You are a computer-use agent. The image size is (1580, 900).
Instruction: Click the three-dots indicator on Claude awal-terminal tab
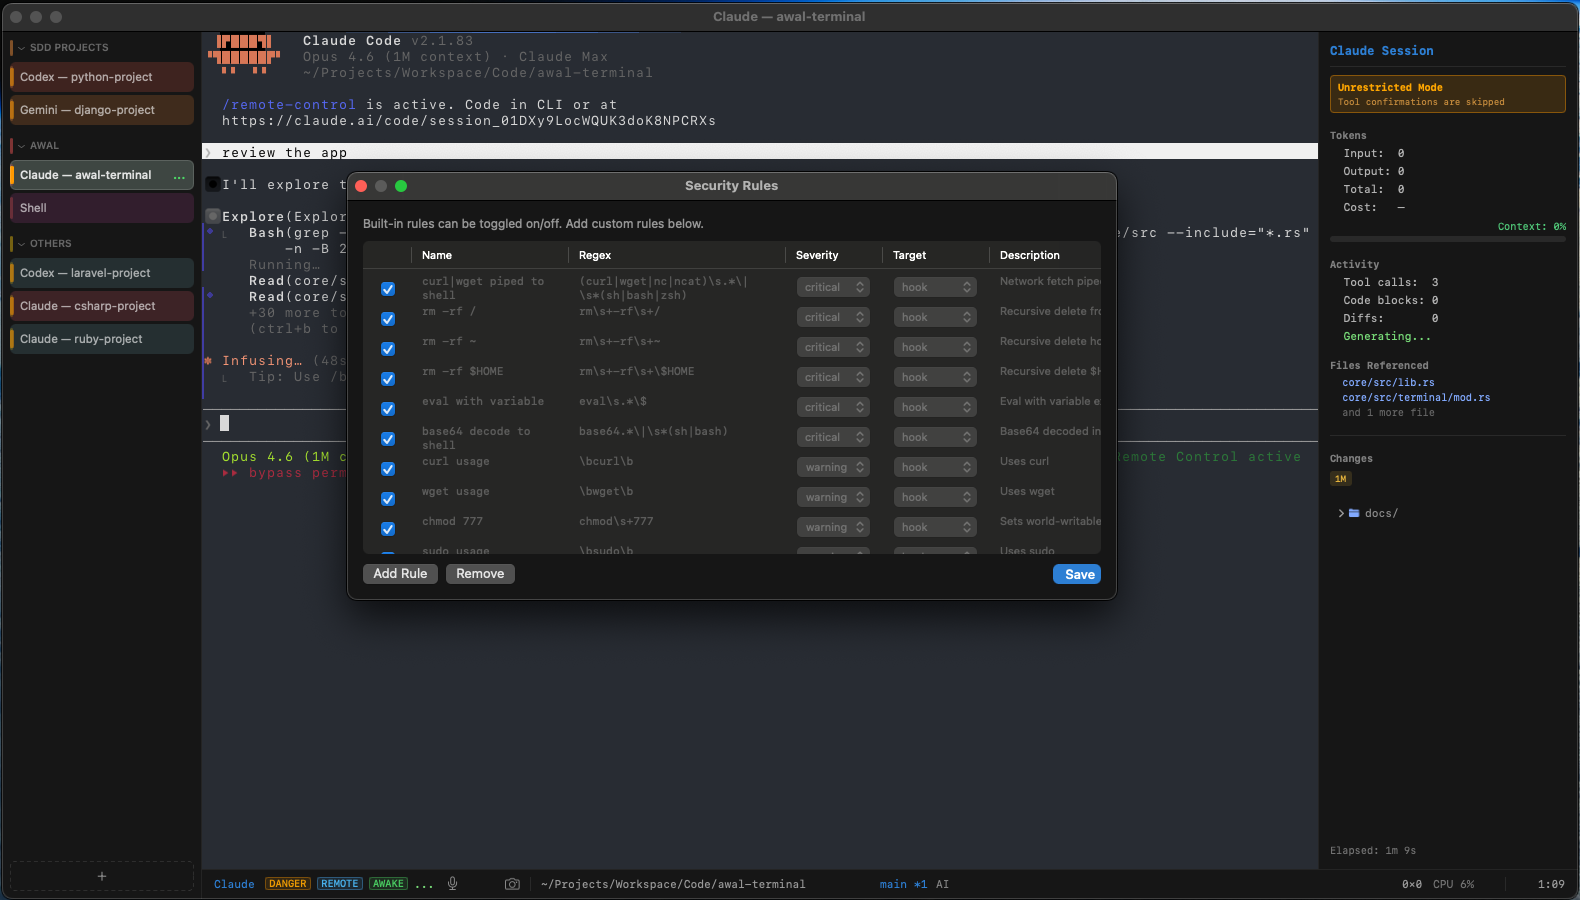pos(179,176)
